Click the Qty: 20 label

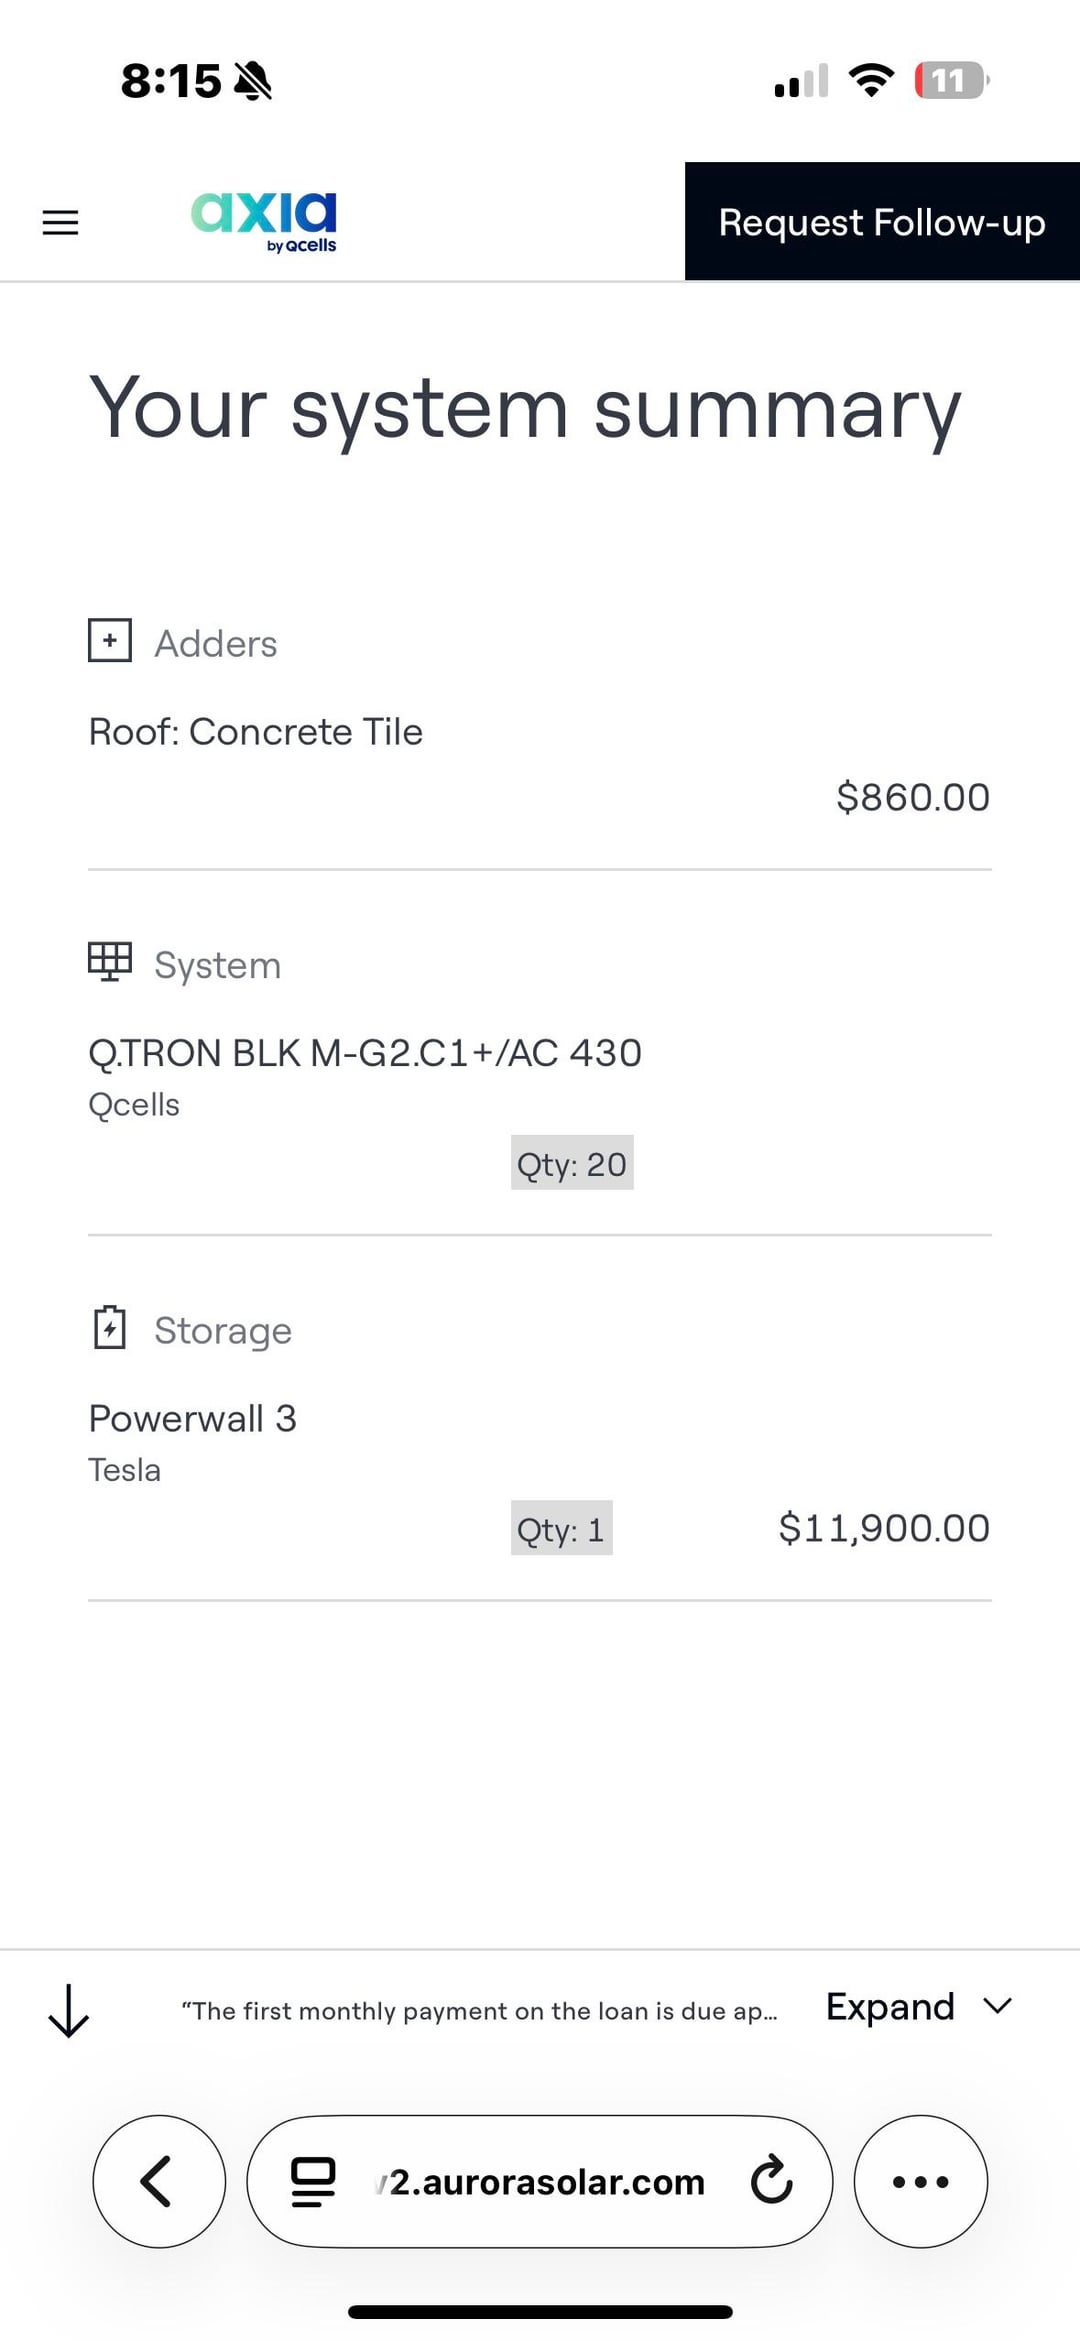(572, 1163)
